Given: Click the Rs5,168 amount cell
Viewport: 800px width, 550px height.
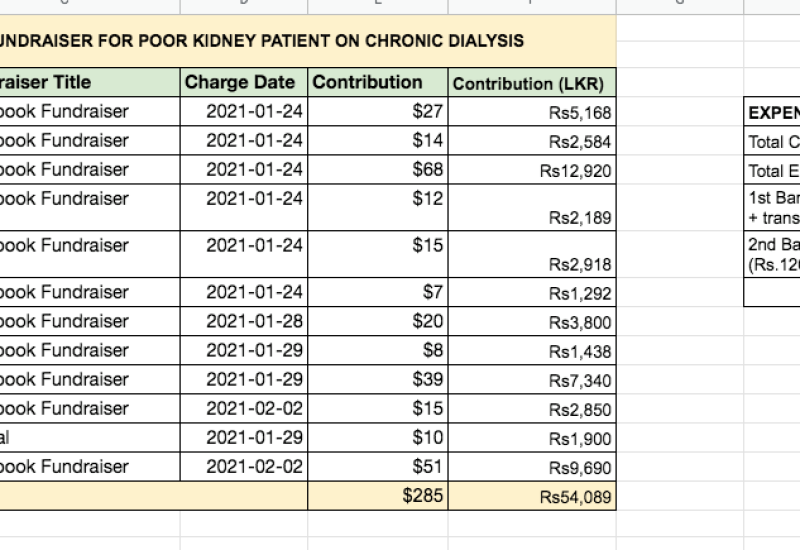Looking at the screenshot, I should [531, 112].
